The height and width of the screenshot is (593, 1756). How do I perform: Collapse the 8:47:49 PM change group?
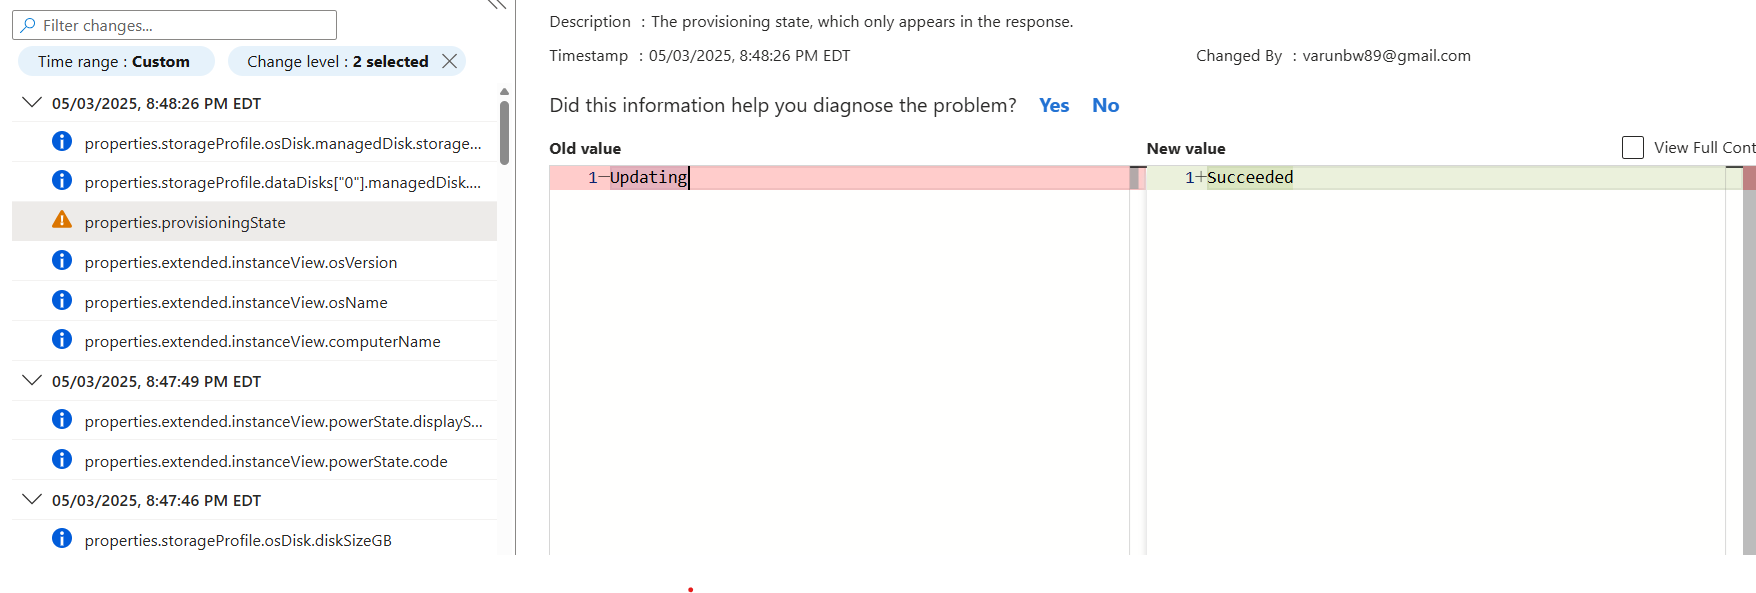32,380
